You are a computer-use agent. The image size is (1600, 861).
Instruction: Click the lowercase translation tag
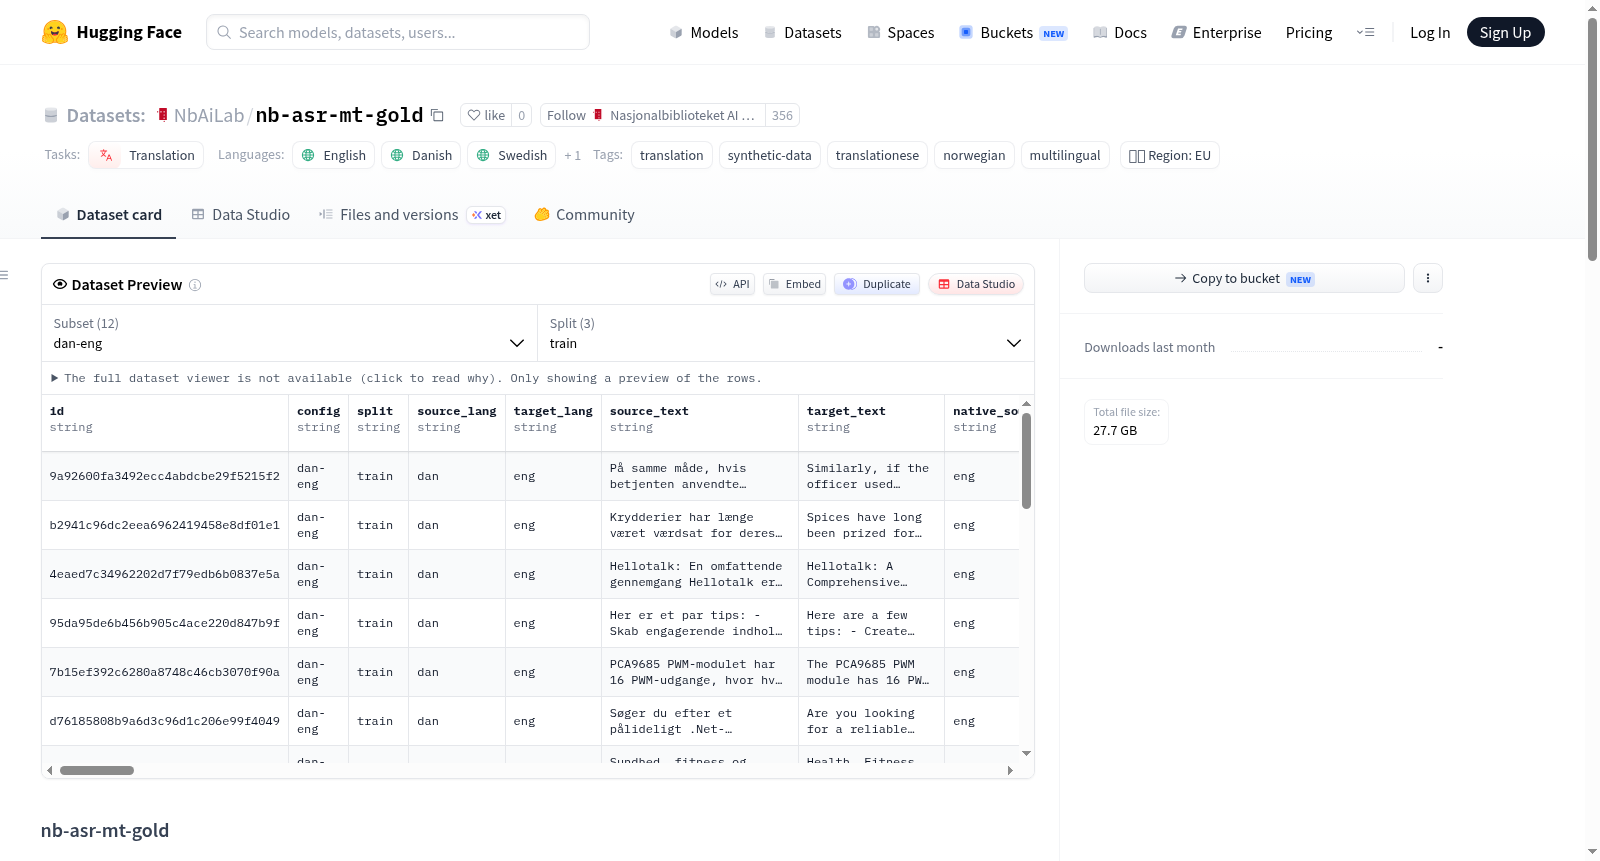[672, 155]
